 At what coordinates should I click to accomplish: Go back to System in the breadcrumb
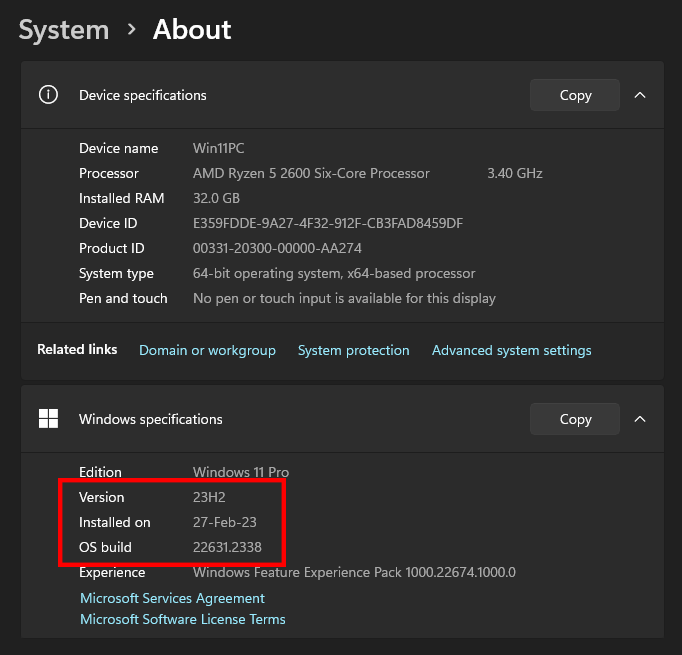pos(64,30)
